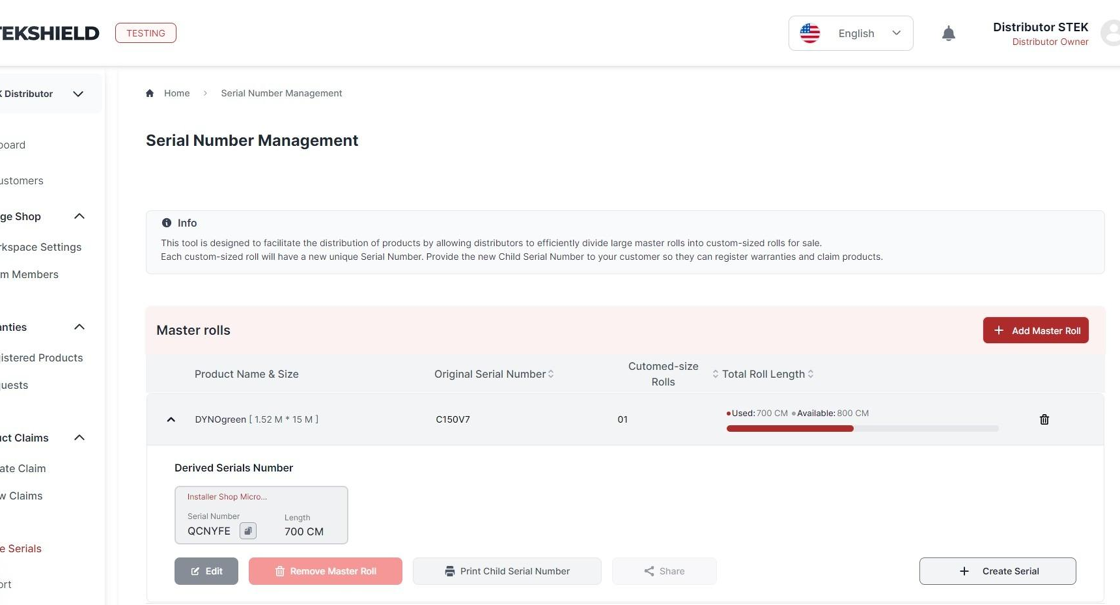Click Print Child Serial Number
Image resolution: width=1120 pixels, height=605 pixels.
pyautogui.click(x=507, y=571)
